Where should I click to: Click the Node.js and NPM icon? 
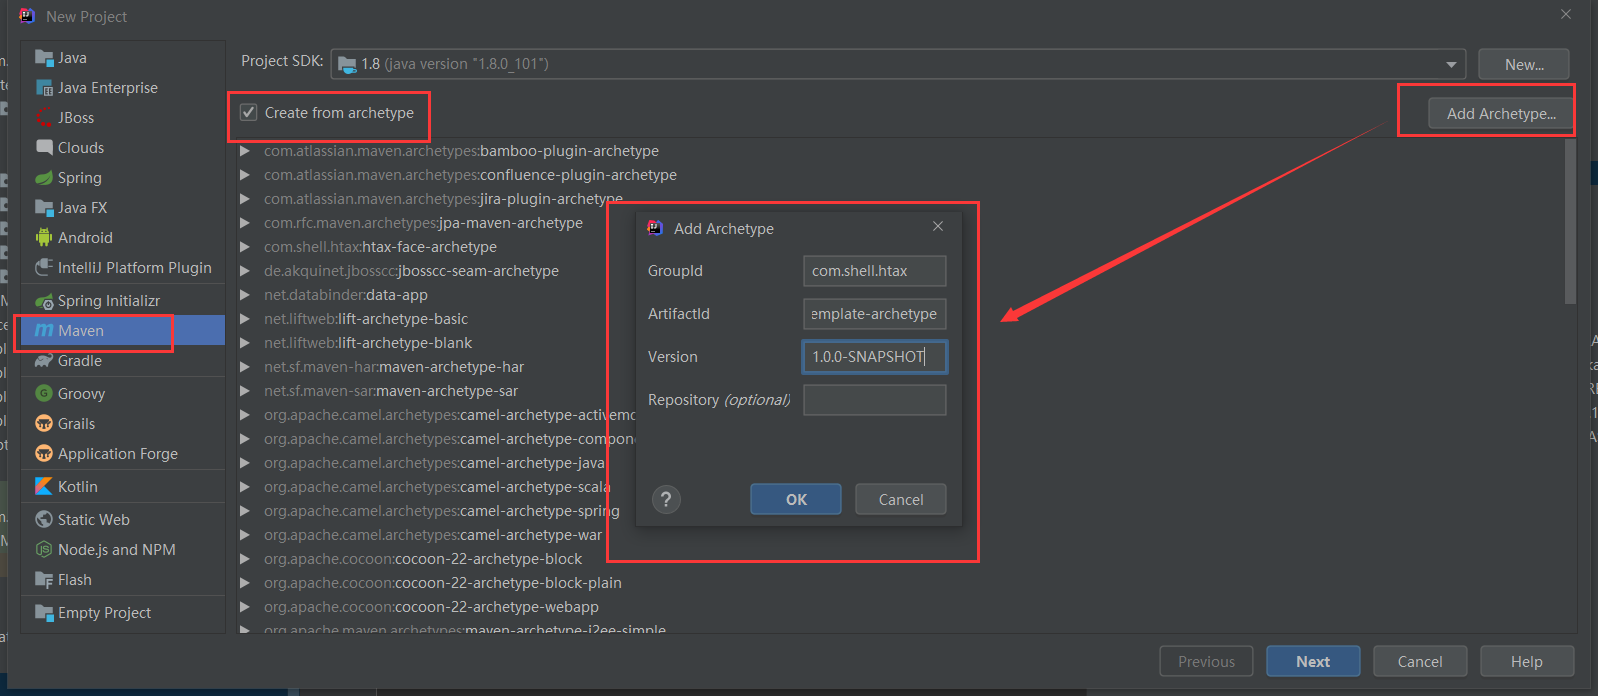pos(44,550)
